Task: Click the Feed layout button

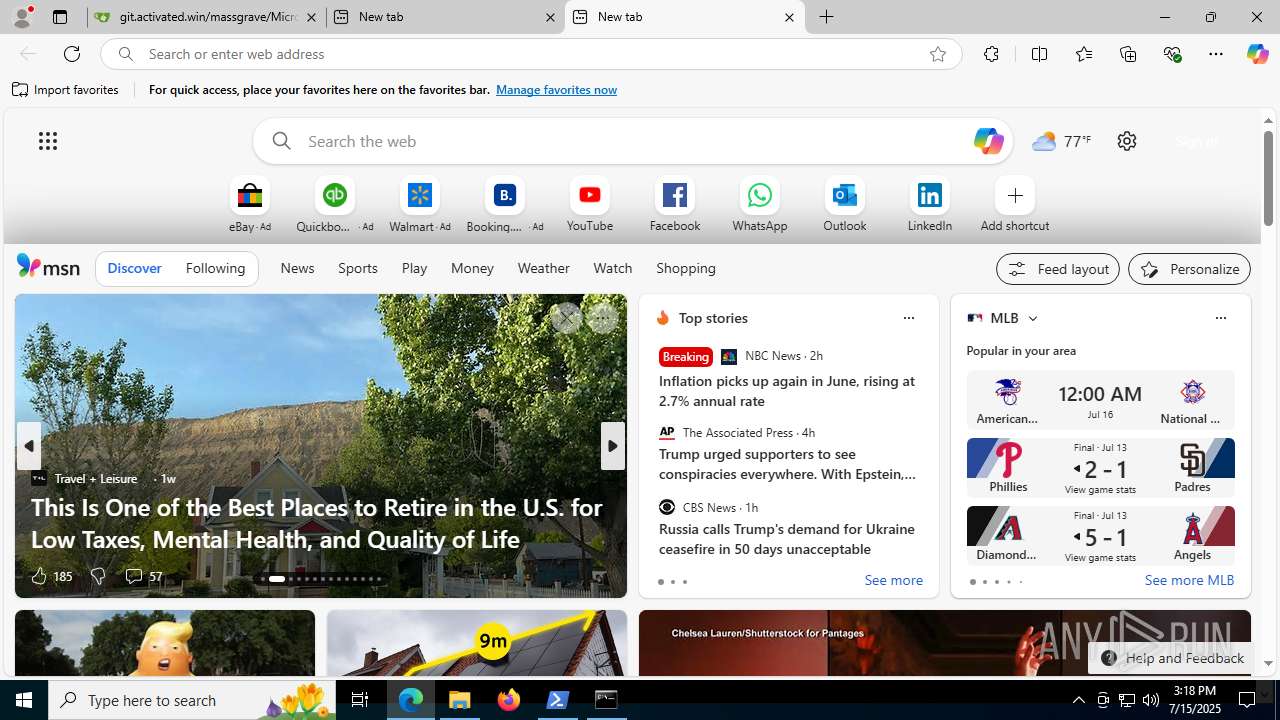Action: coord(1058,269)
